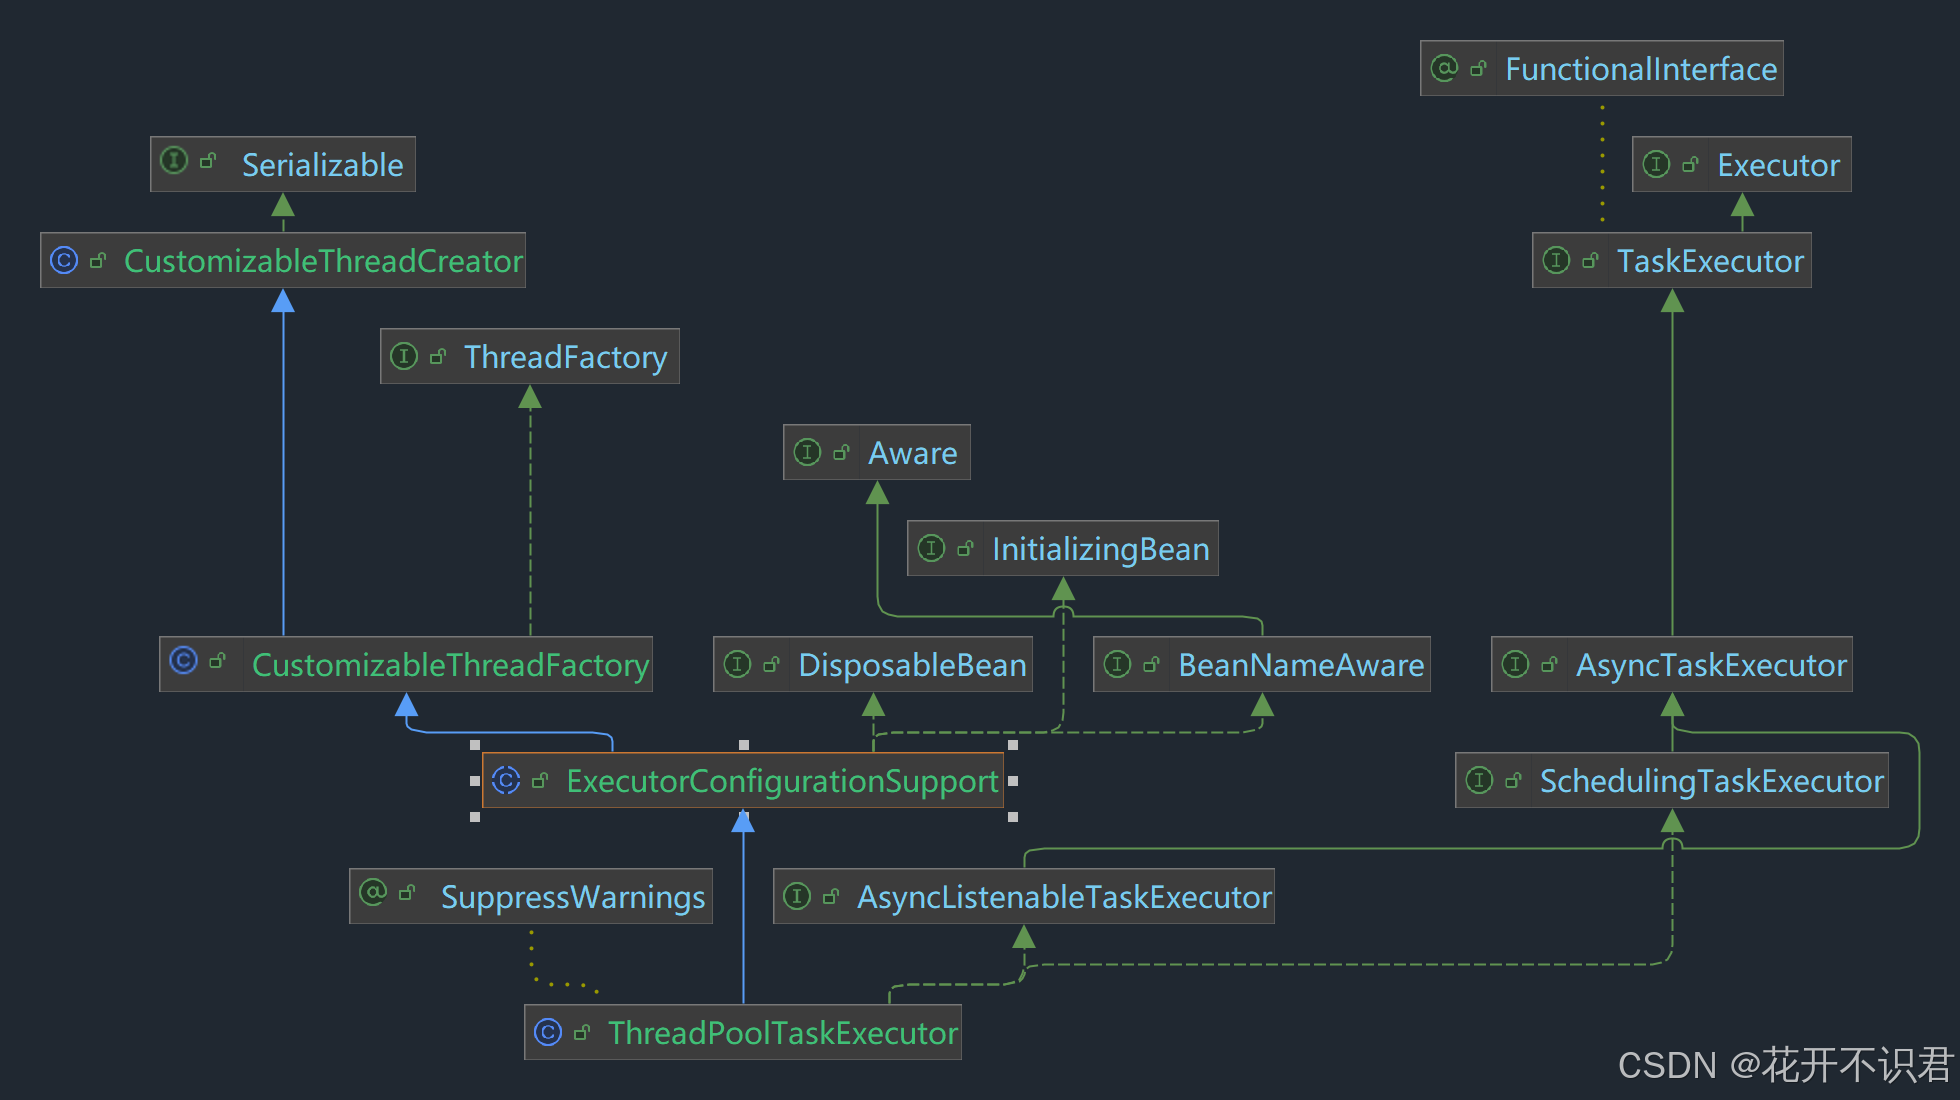Click the class icon on CustomizableThreadFactory node

pos(183,660)
